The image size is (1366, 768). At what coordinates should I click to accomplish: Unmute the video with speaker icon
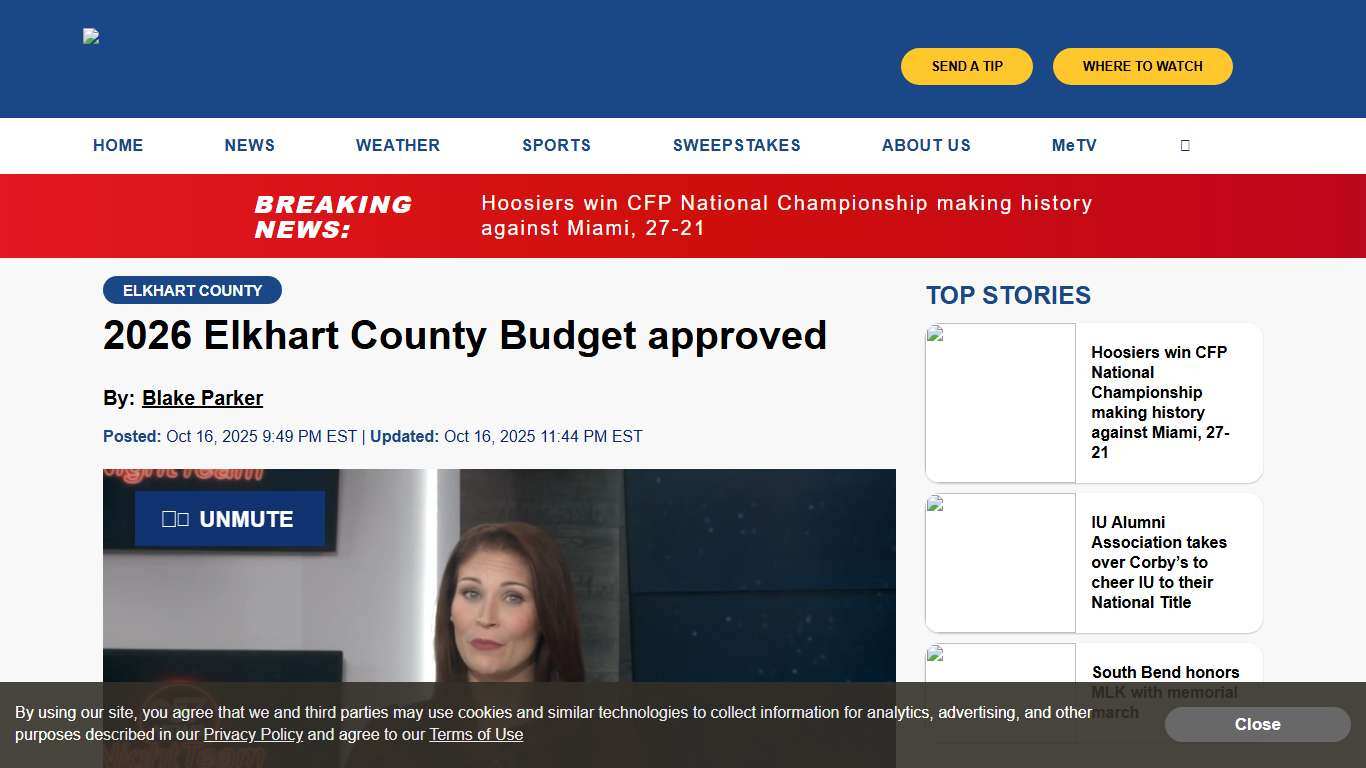coord(229,518)
